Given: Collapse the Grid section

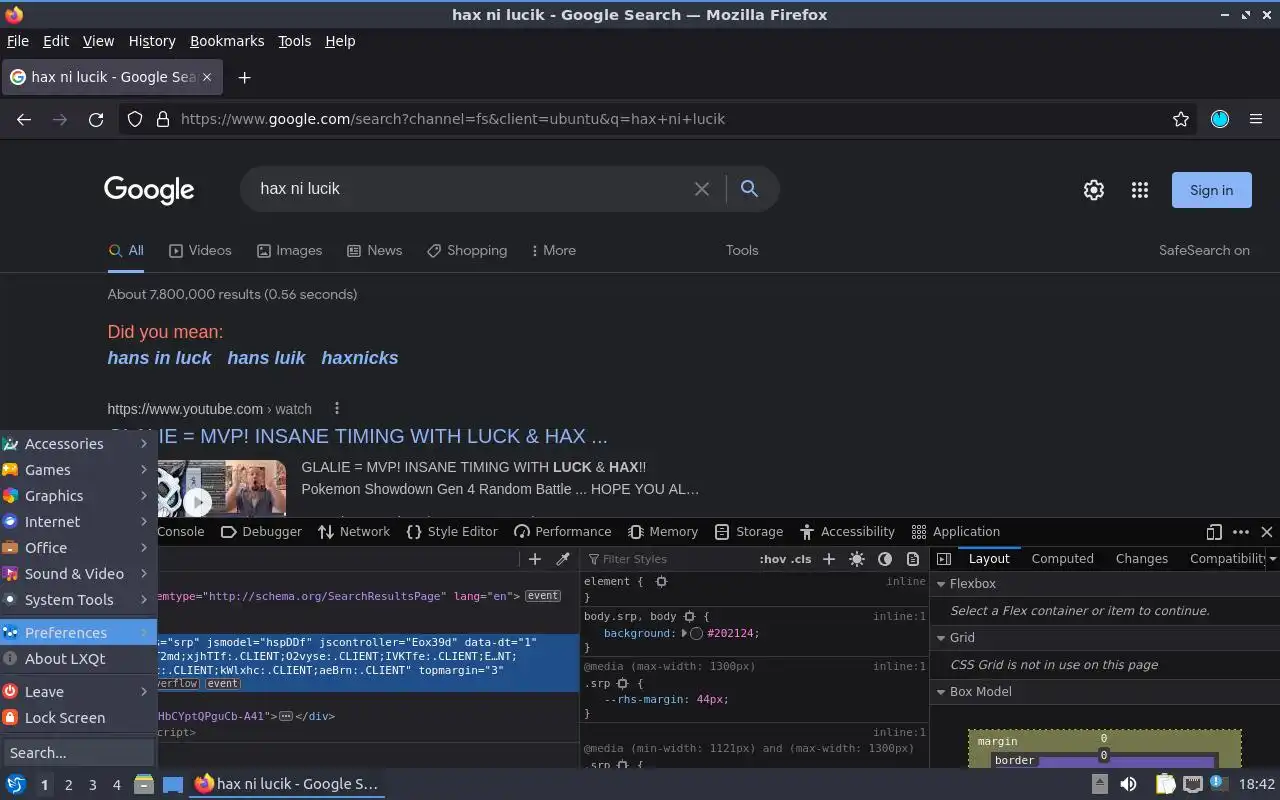Looking at the screenshot, I should coord(941,638).
